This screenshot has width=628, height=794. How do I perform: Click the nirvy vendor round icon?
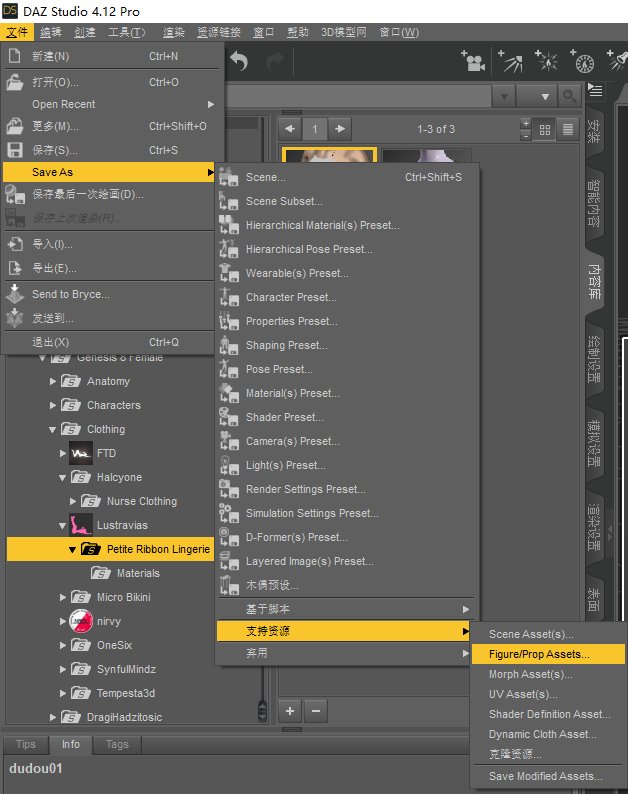tap(81, 621)
